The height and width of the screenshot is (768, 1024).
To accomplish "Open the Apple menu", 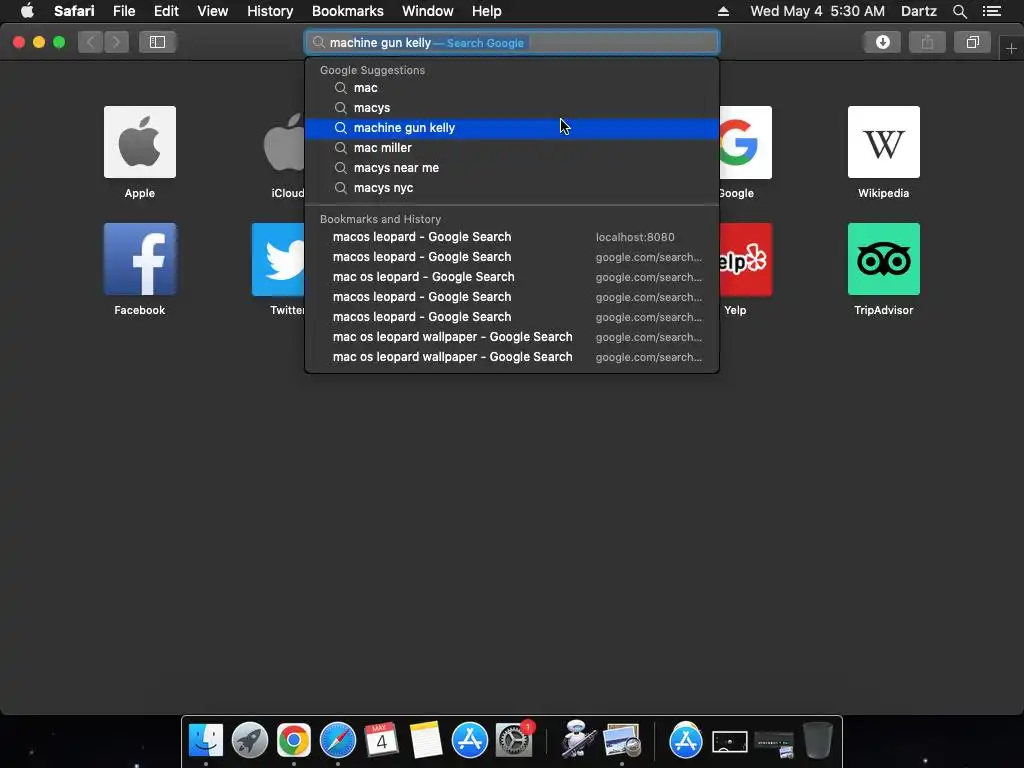I will click(27, 11).
